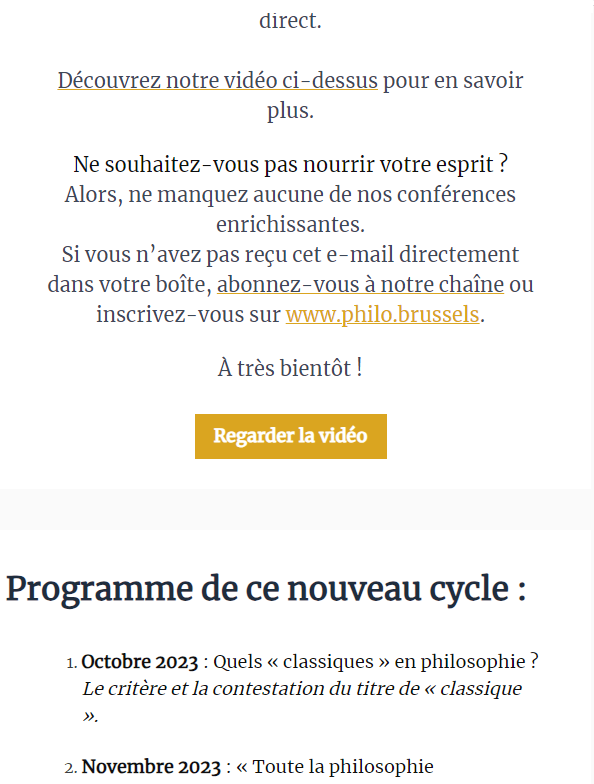Screen dimensions: 594x784
Task: Click the 'Ne souhaitez-vous pas nourrir votre esprit' line
Action: tap(290, 164)
